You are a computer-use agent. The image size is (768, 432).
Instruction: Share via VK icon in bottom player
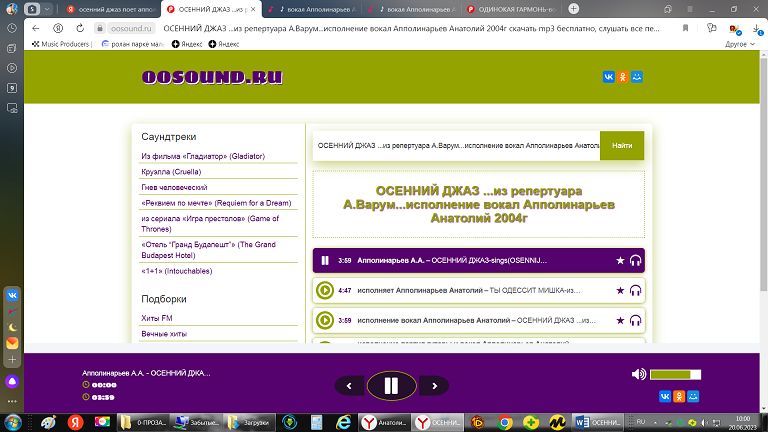click(665, 396)
